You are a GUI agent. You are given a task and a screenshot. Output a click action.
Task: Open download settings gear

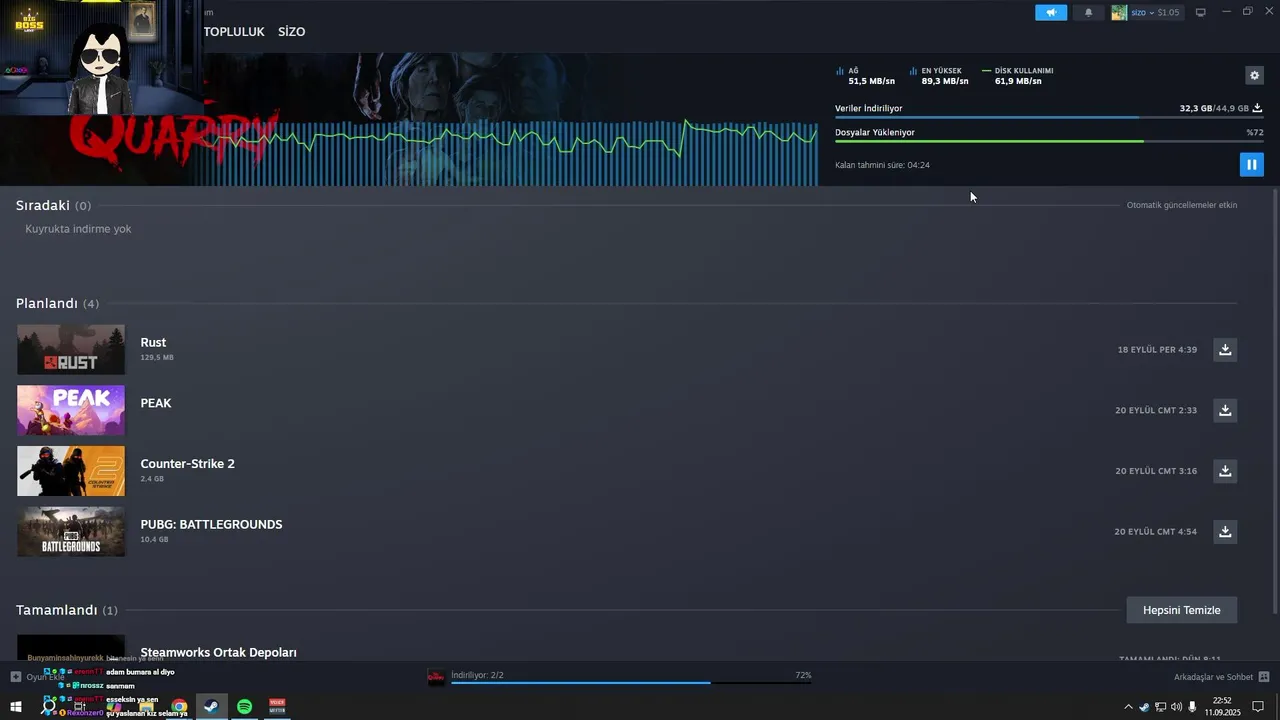click(x=1254, y=75)
